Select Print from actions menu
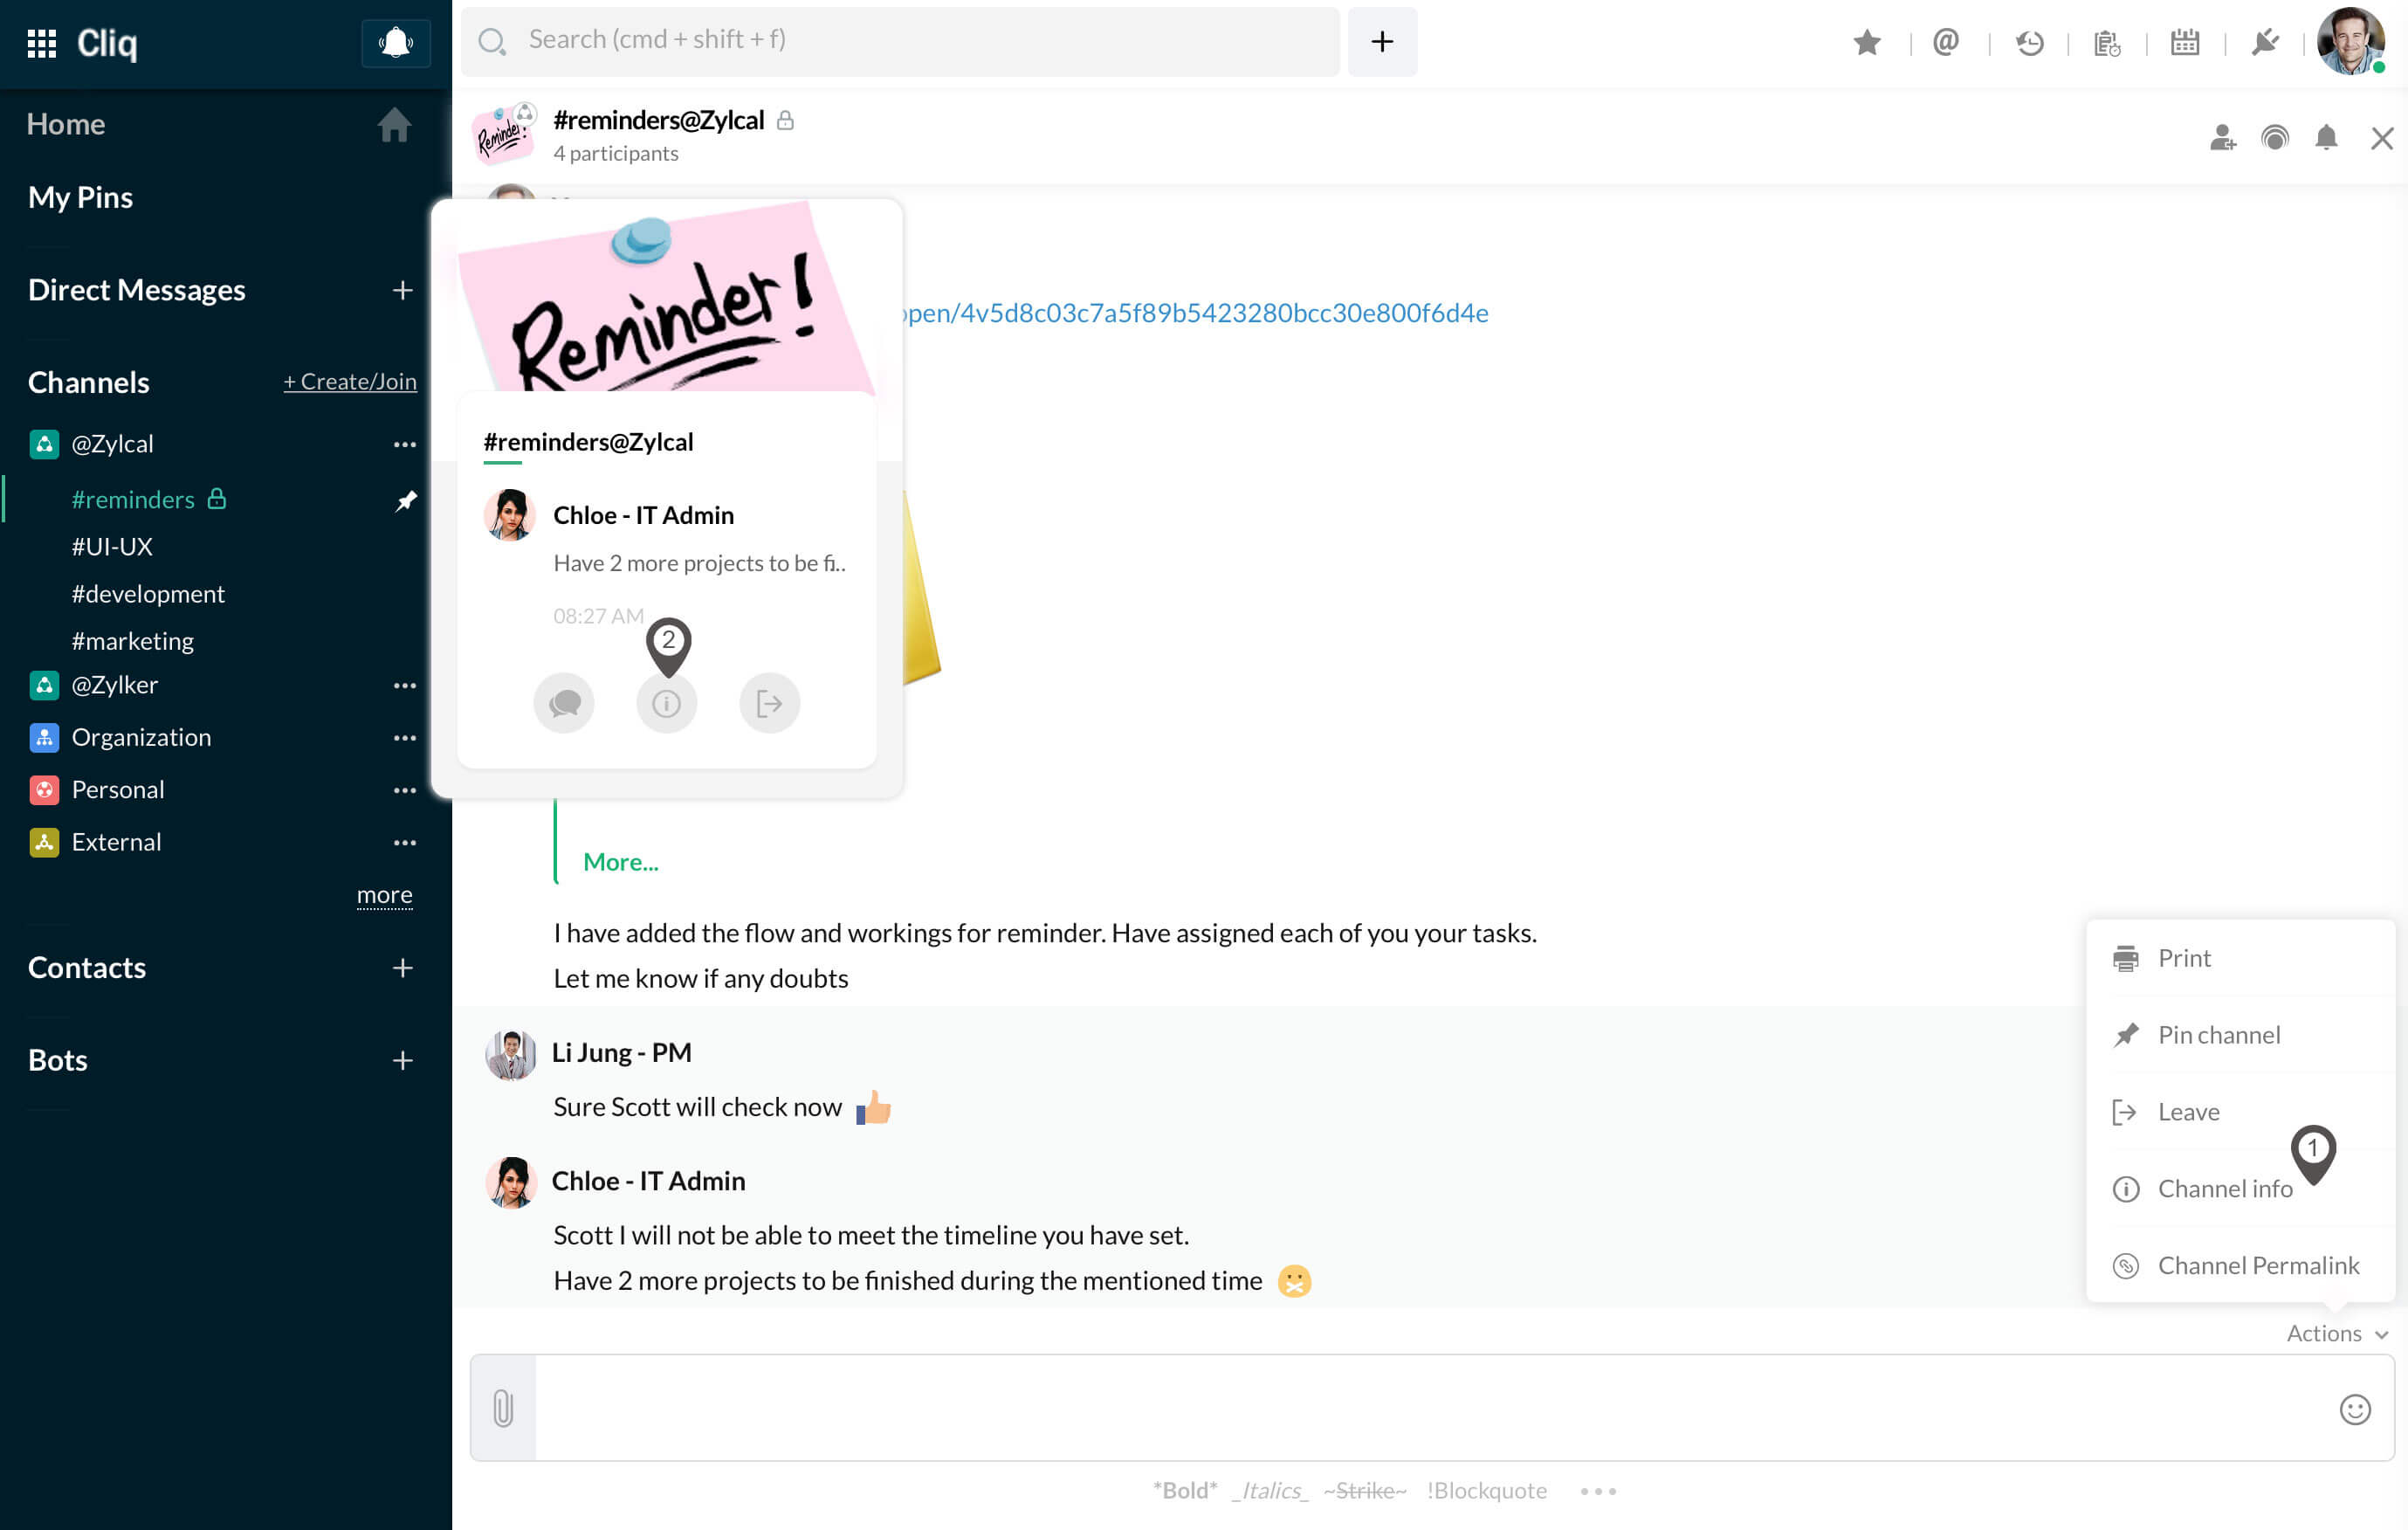This screenshot has height=1530, width=2408. click(2240, 958)
